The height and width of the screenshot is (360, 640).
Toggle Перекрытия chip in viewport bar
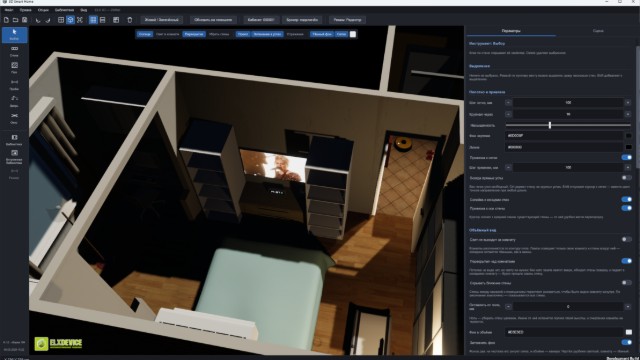(194, 34)
